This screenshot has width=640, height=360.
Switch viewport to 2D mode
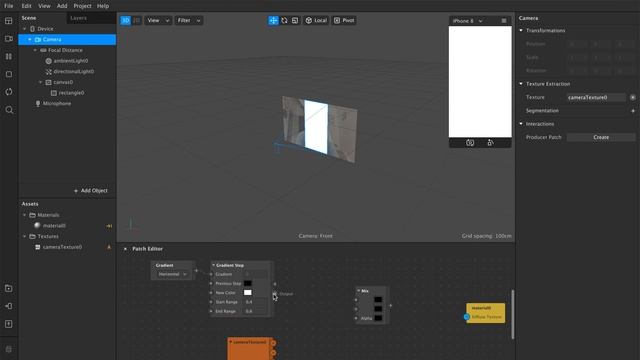coord(136,20)
